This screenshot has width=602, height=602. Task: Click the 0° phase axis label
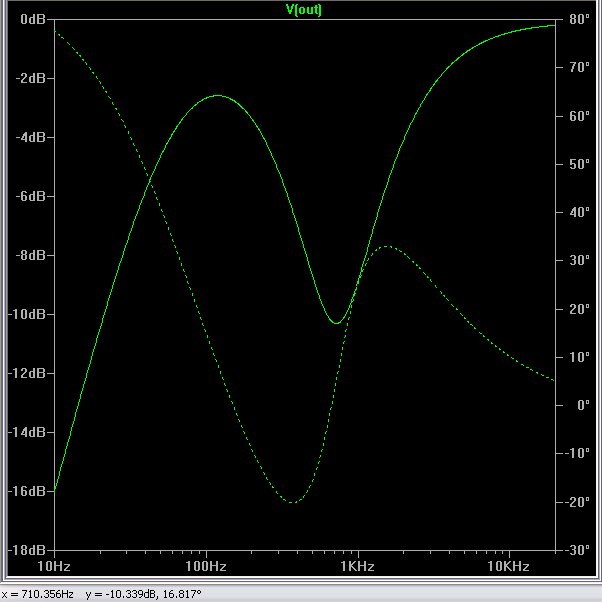(x=578, y=405)
